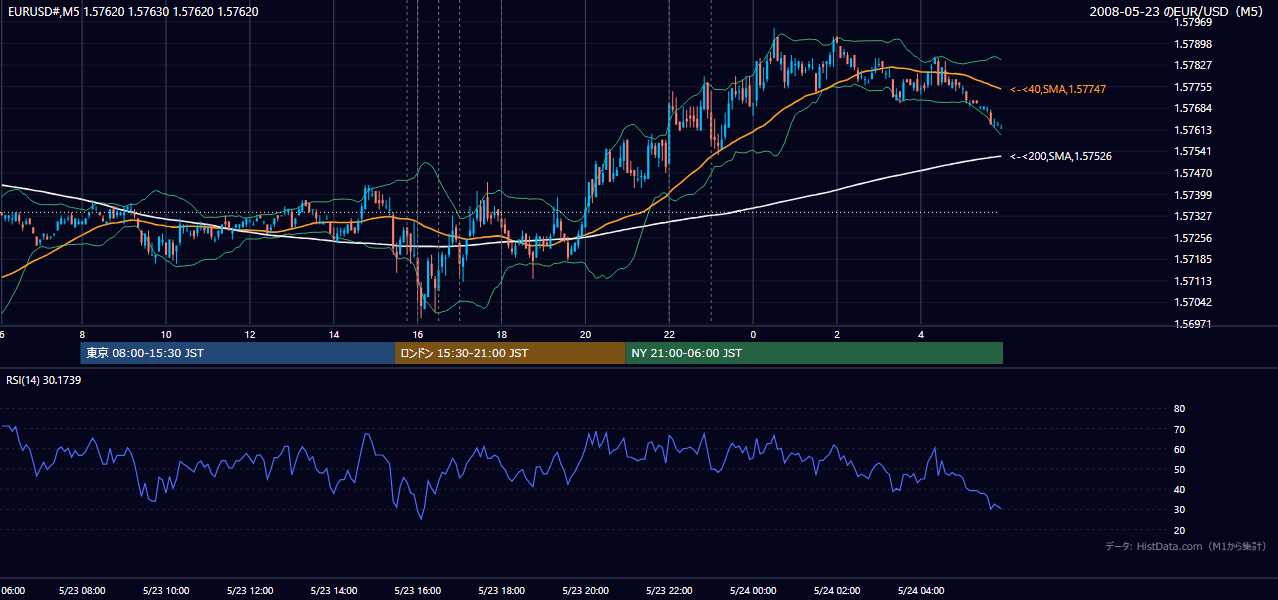Click the 2008-05-23 EUR/USD (M5) title
Screen dimensions: 1278x600
pos(1179,12)
